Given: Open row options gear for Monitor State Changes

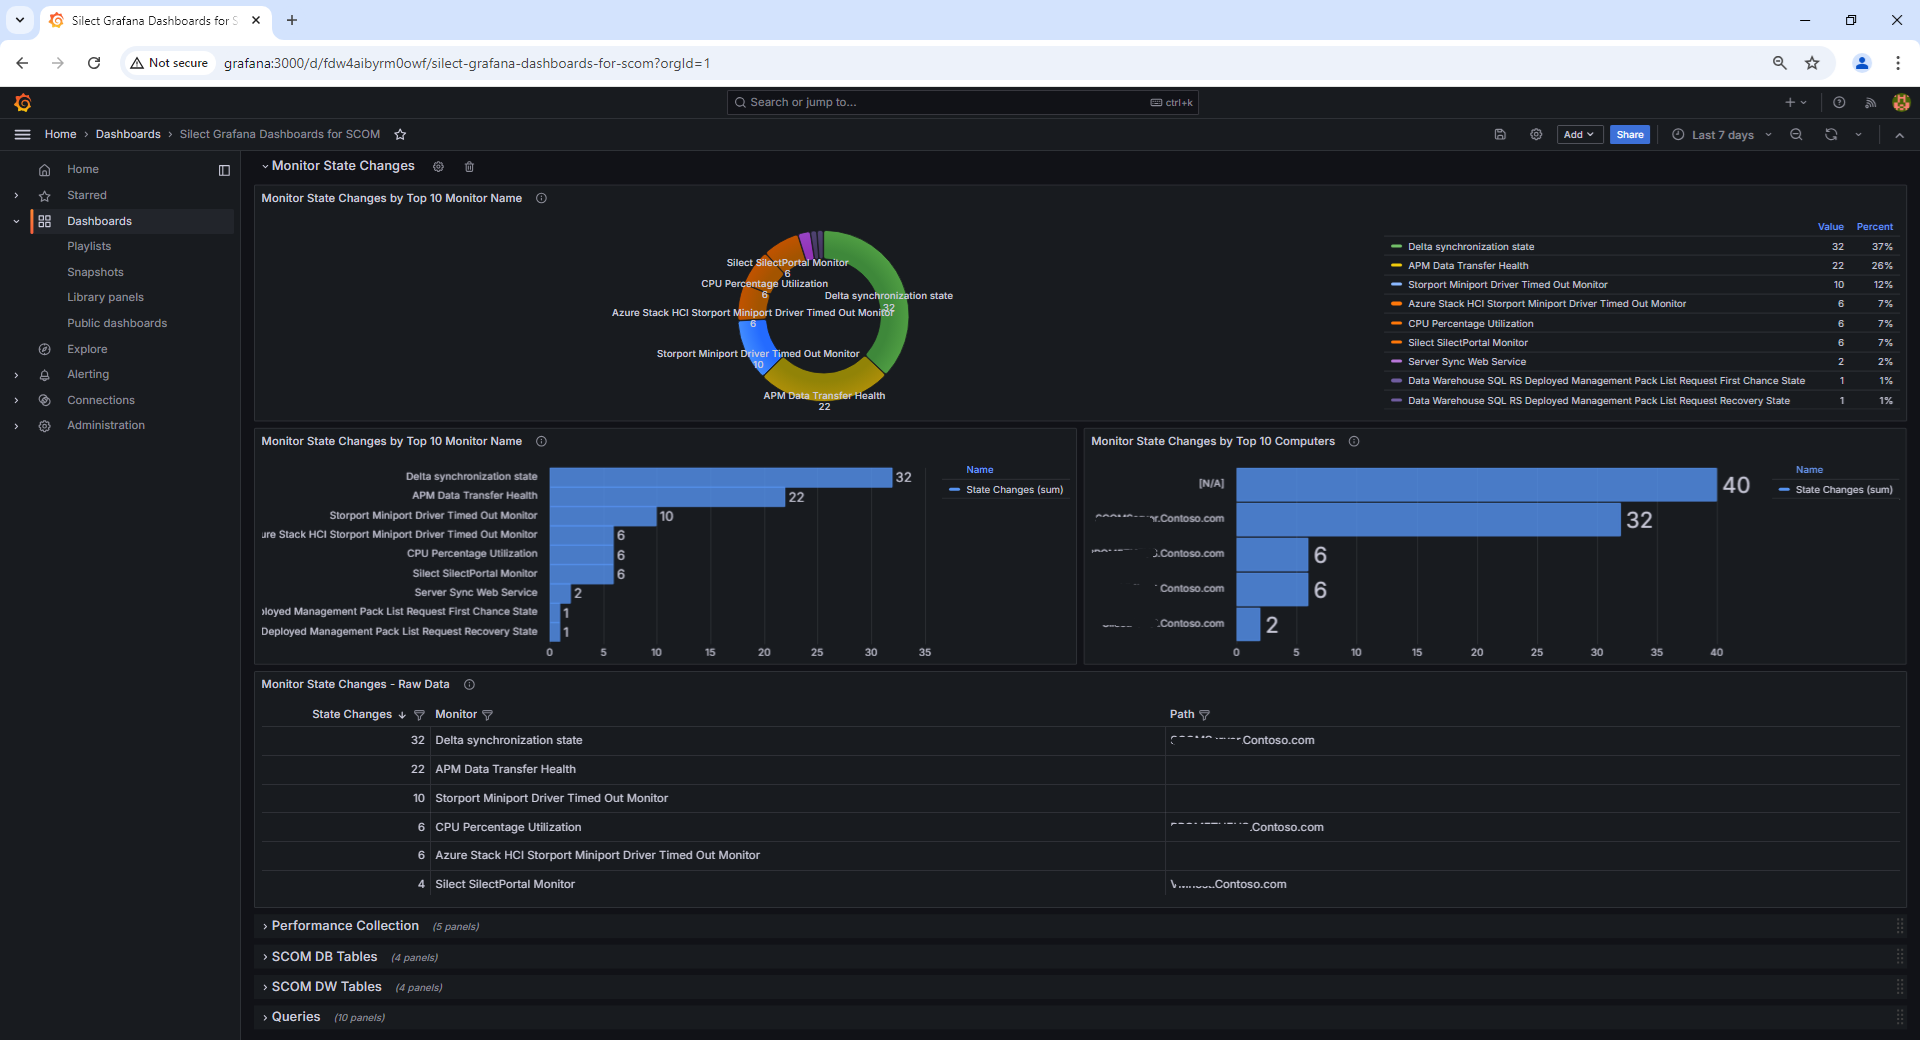Looking at the screenshot, I should [x=438, y=167].
